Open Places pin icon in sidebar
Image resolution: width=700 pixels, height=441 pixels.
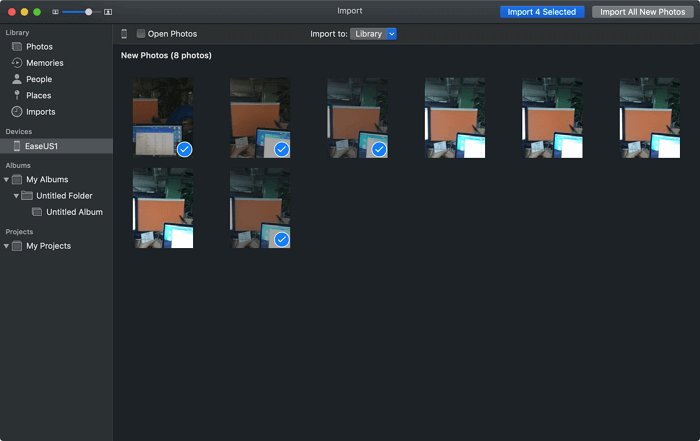[x=17, y=95]
